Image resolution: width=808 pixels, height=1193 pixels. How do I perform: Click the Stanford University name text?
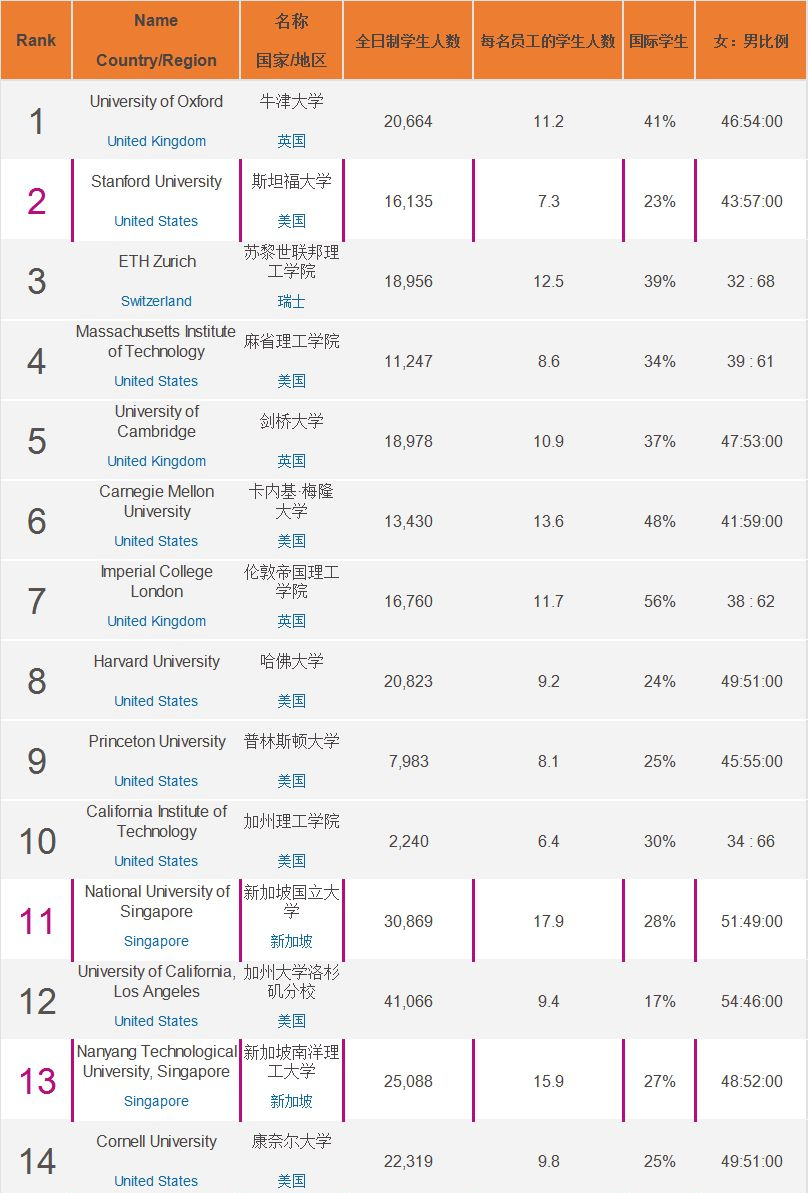pyautogui.click(x=156, y=181)
